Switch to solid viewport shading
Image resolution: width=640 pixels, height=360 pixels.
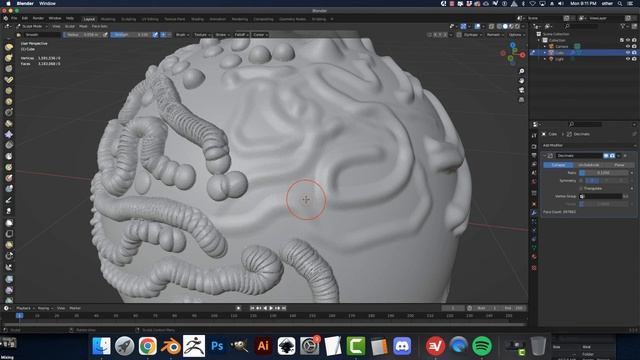[x=505, y=26]
